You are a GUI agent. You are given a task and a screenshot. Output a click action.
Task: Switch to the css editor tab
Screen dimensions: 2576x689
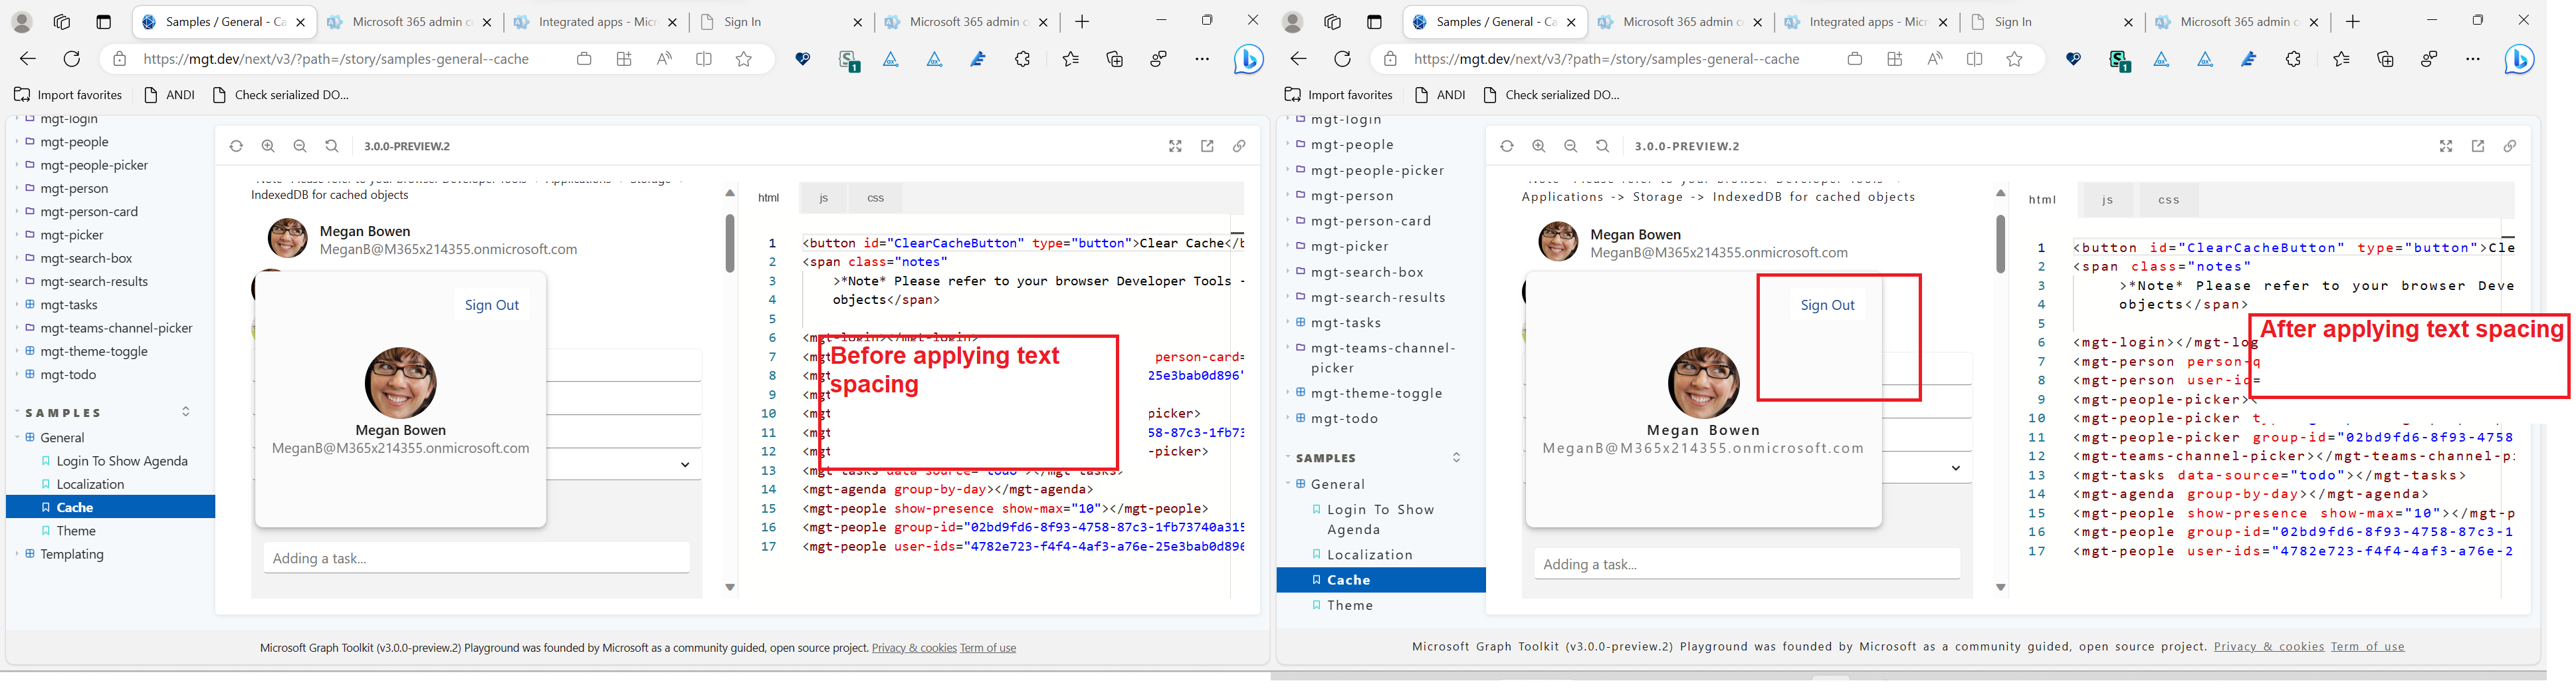[x=875, y=197]
